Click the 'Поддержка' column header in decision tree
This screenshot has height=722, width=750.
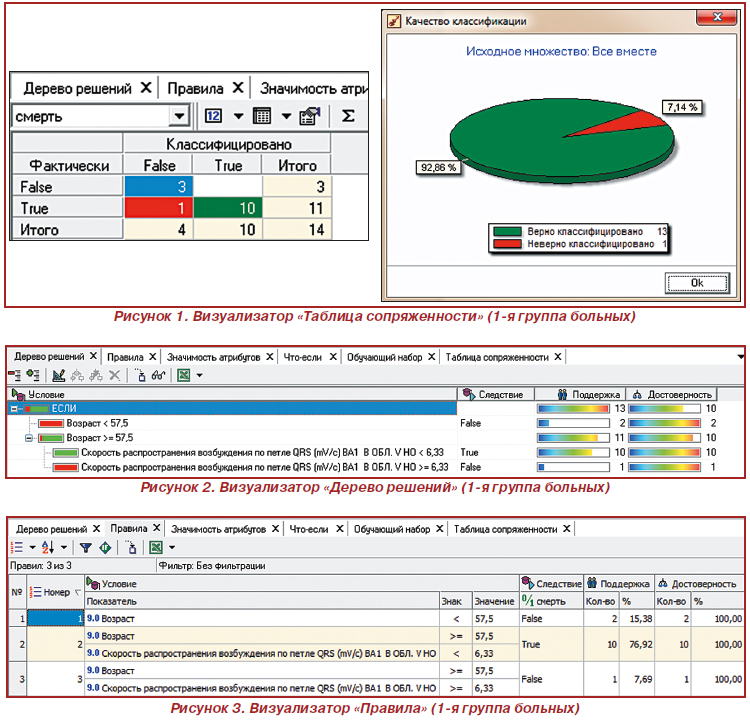point(581,395)
